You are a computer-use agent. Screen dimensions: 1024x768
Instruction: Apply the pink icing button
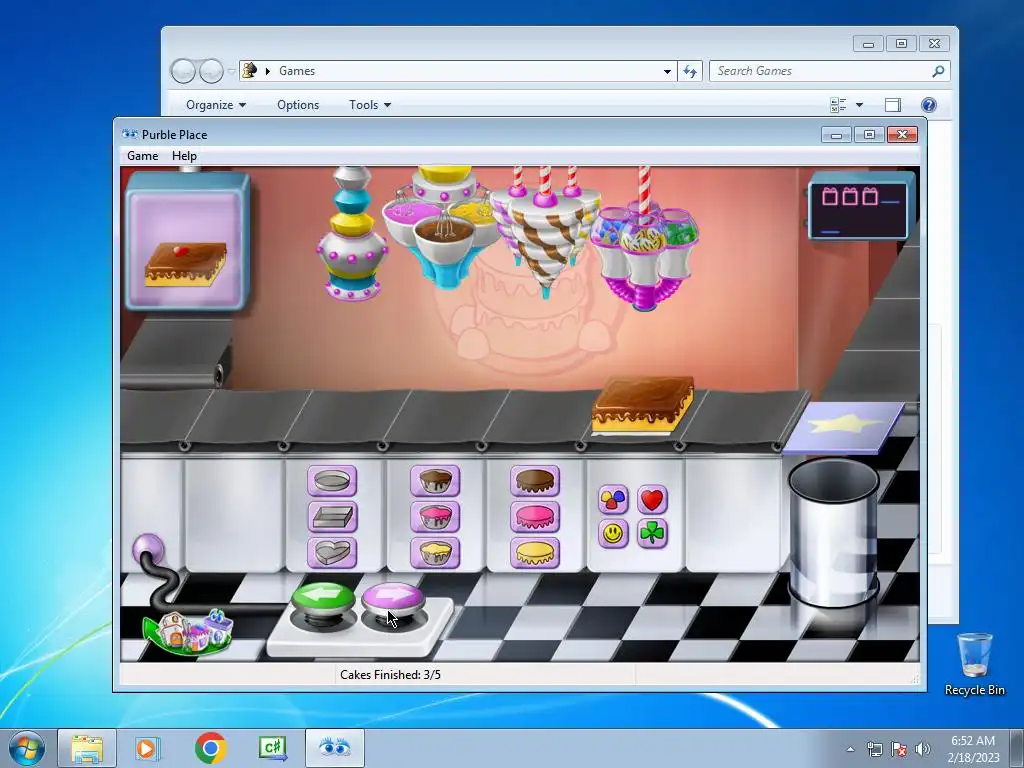point(535,517)
